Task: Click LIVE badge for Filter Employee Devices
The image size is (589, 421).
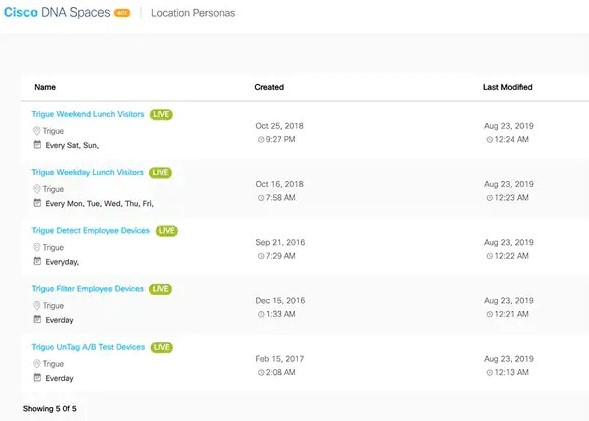Action: click(x=160, y=289)
